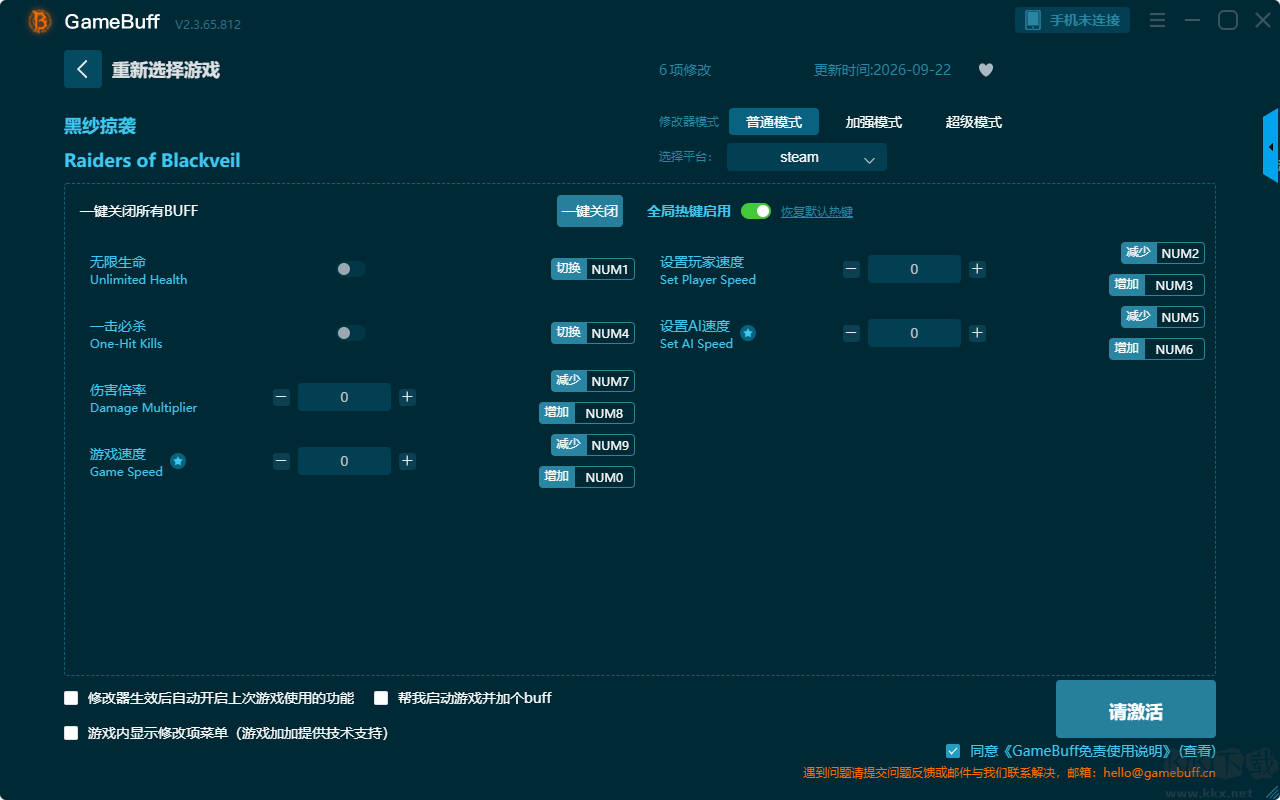Maximize the GameBuff window
The width and height of the screenshot is (1280, 800).
click(1228, 21)
